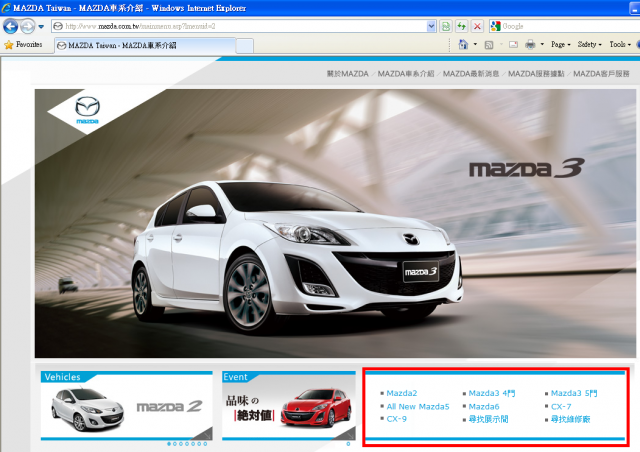
Task: Click the Mazda 2 Vehicles thumbnail
Action: 127,407
